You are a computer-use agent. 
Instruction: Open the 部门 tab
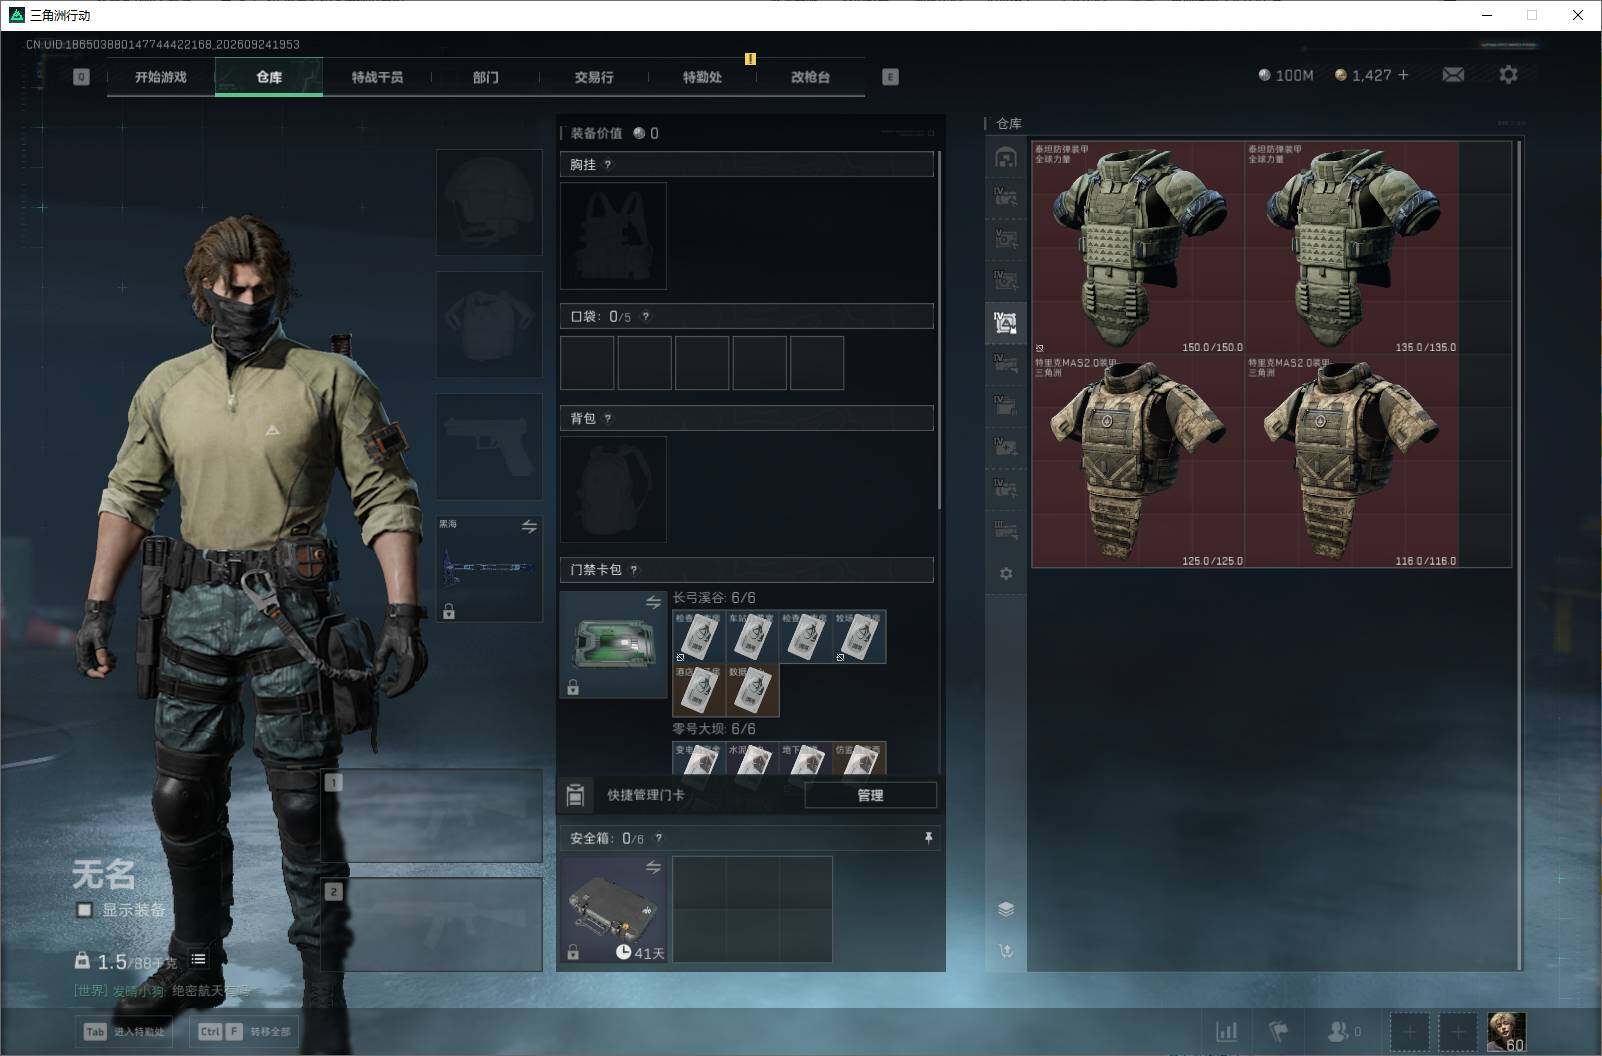coord(486,77)
